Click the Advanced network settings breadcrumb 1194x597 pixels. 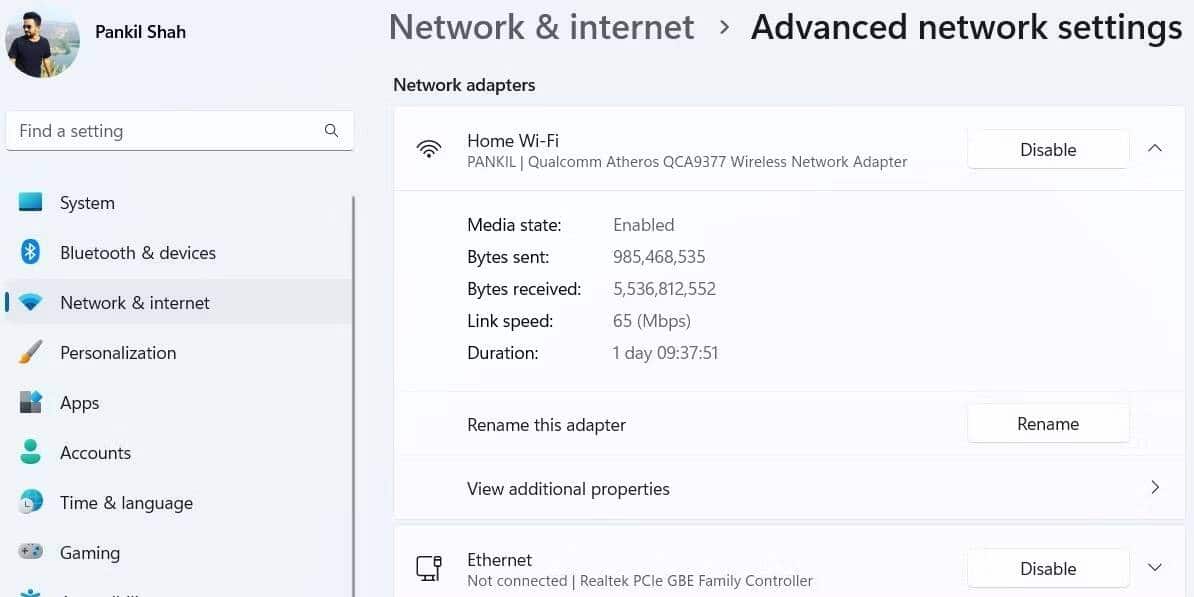click(966, 27)
